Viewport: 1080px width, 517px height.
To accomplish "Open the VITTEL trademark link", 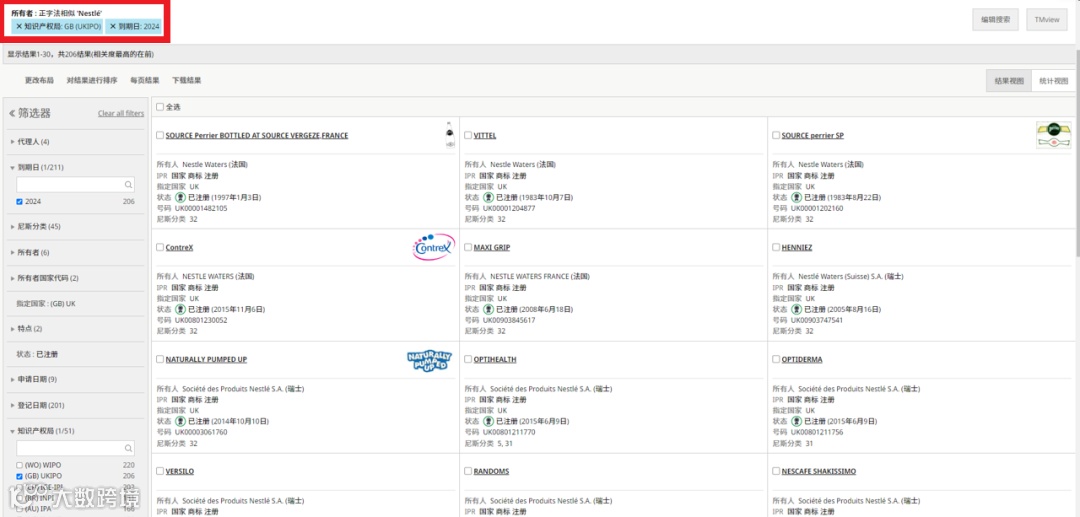I will pyautogui.click(x=485, y=136).
